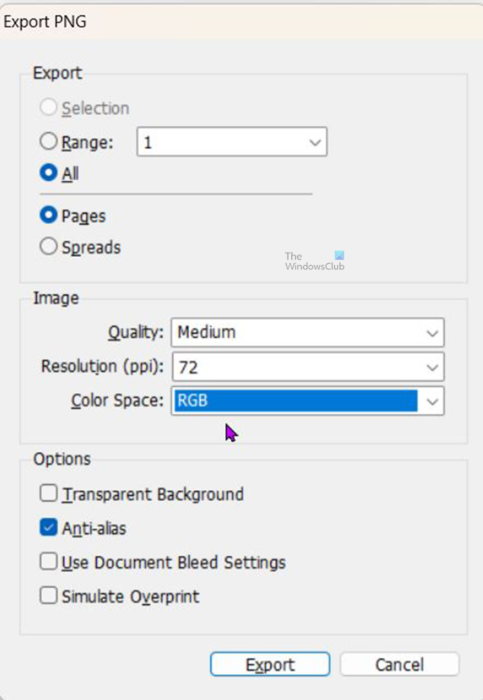
Task: Switch export to Spreads
Action: [48, 246]
